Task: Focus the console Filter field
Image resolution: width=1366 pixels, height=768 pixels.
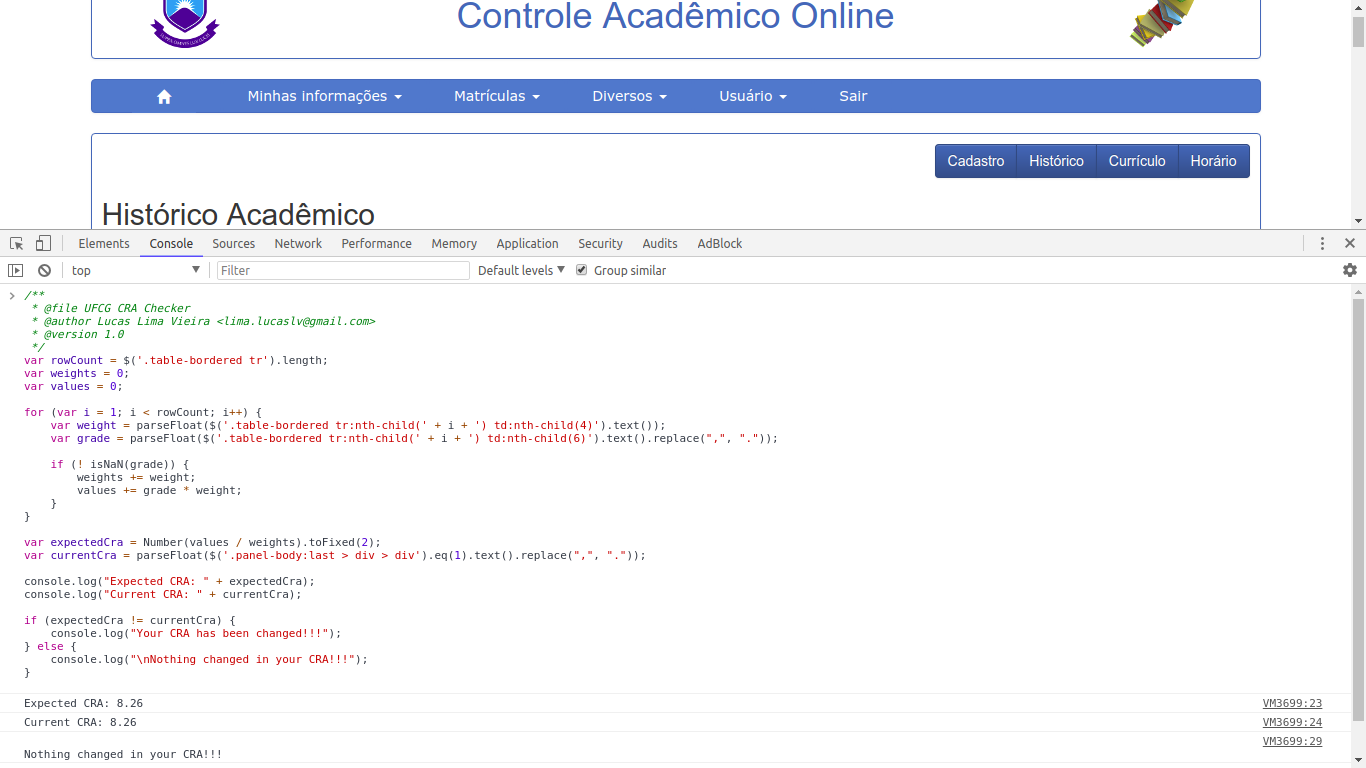Action: coord(343,270)
